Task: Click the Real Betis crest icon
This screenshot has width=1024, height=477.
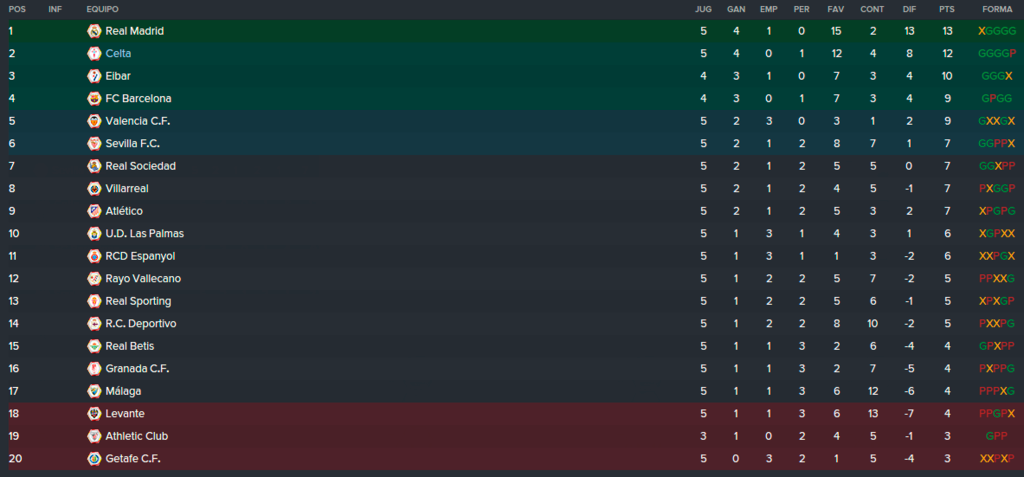Action: point(94,346)
